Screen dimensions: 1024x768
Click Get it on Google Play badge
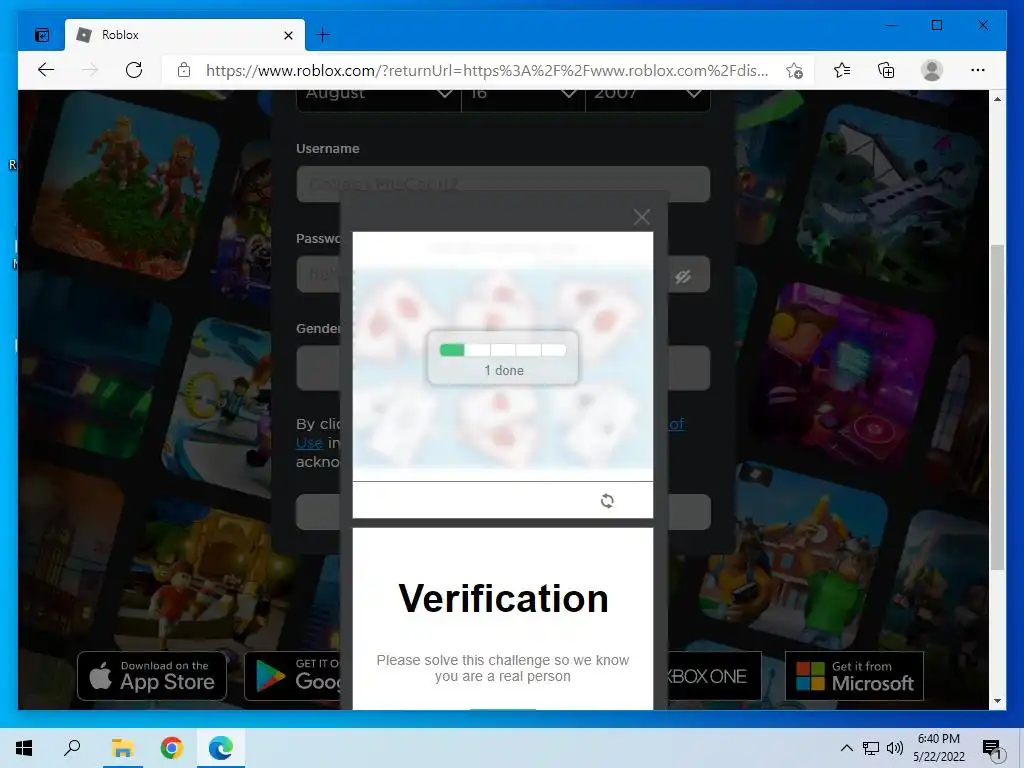[x=291, y=676]
